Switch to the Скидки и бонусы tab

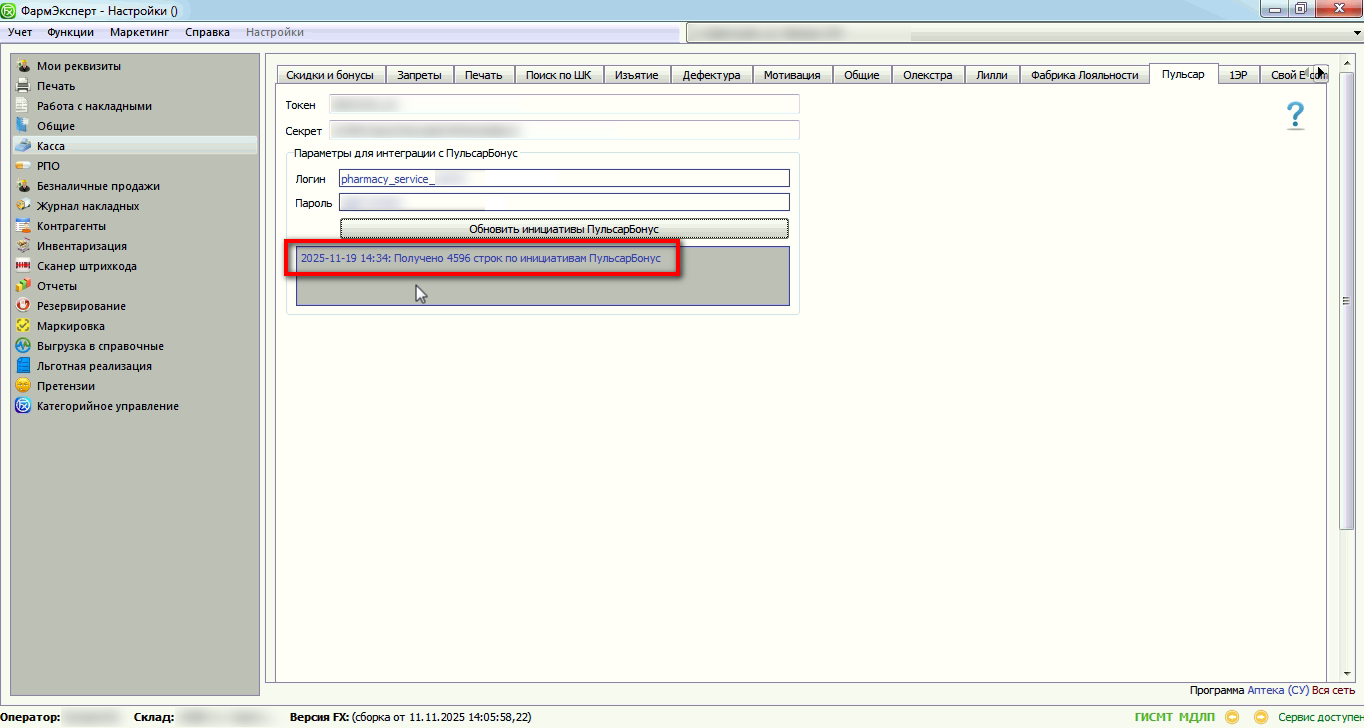330,75
